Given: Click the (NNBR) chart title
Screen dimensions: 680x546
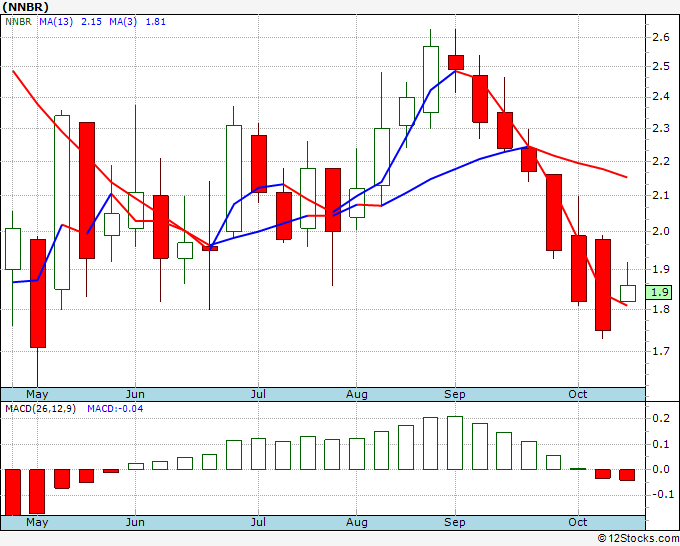Looking at the screenshot, I should pos(26,7).
